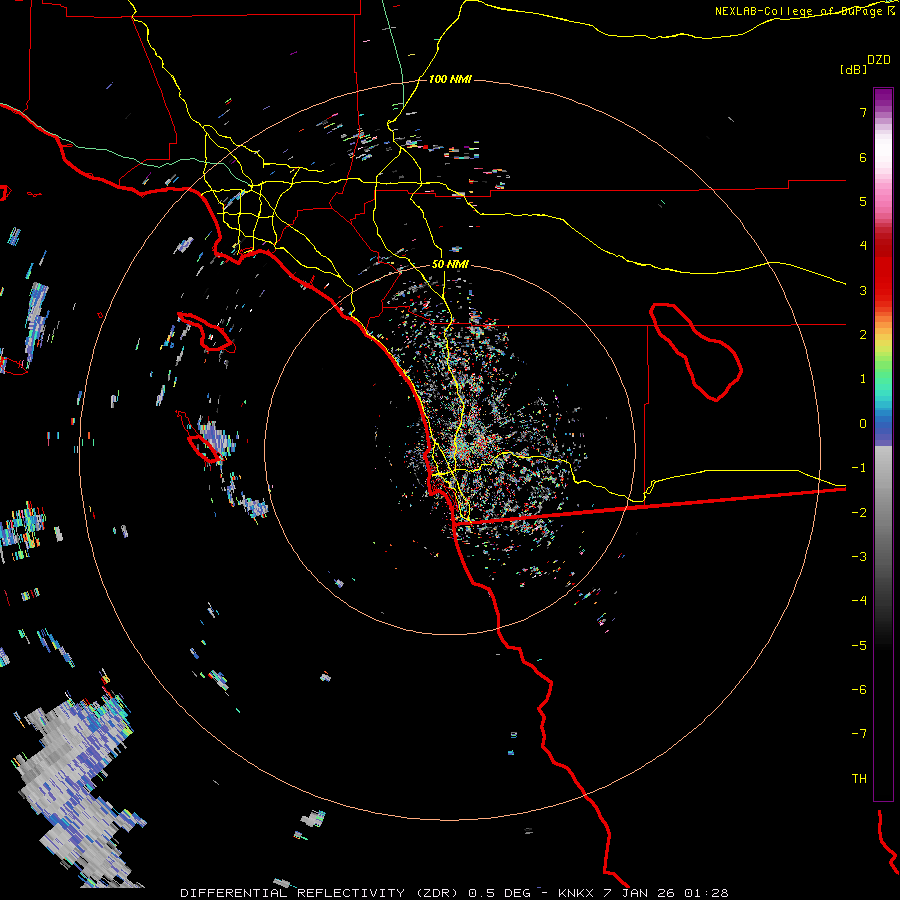Click the 5 dB tick label on the scale
The width and height of the screenshot is (900, 900).
point(863,201)
